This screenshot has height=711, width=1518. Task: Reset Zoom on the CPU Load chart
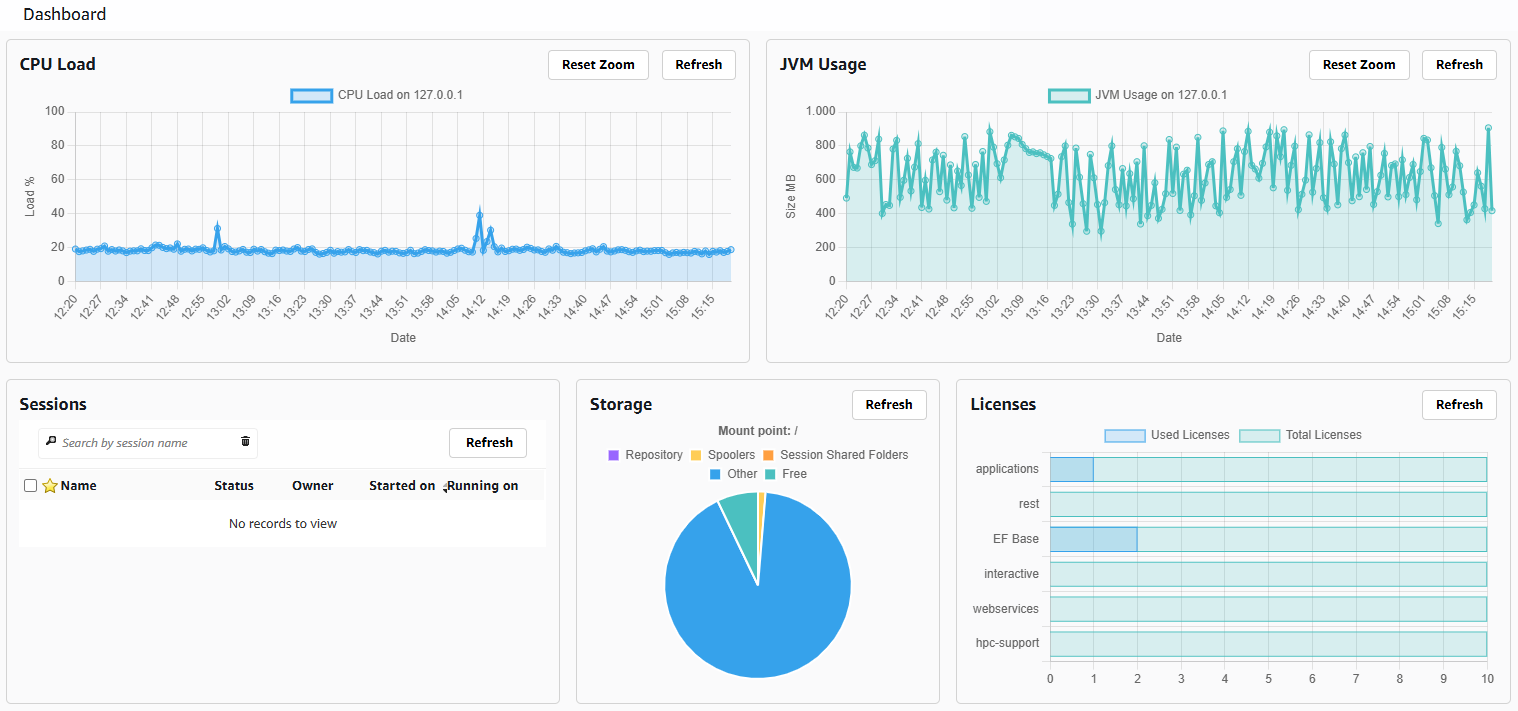pos(598,65)
